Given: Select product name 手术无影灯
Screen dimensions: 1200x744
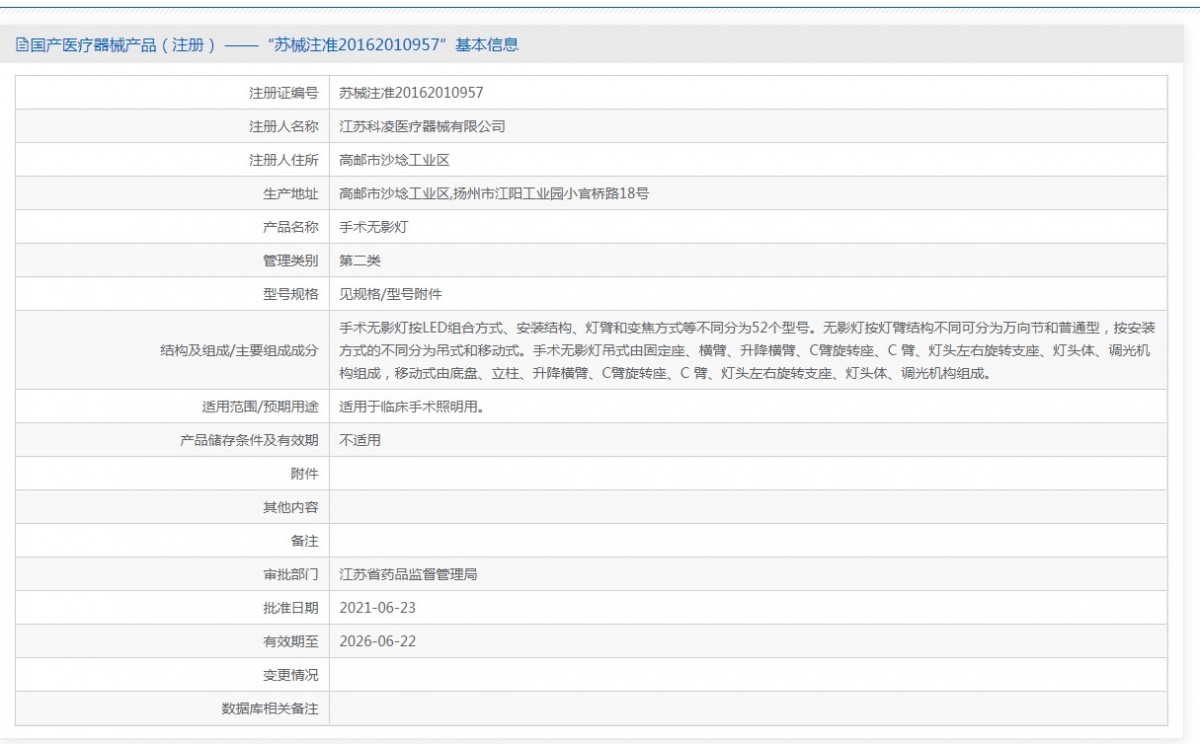Looking at the screenshot, I should pos(373,227).
